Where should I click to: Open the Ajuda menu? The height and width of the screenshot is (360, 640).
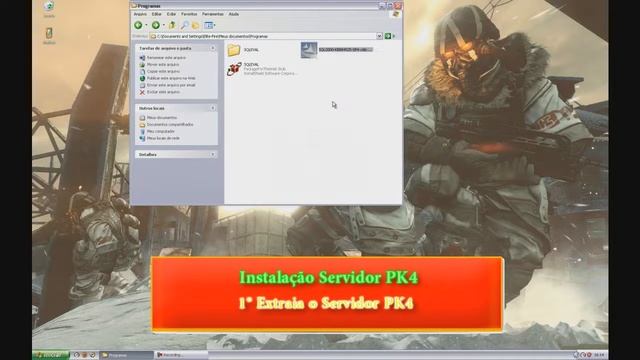[x=233, y=14]
